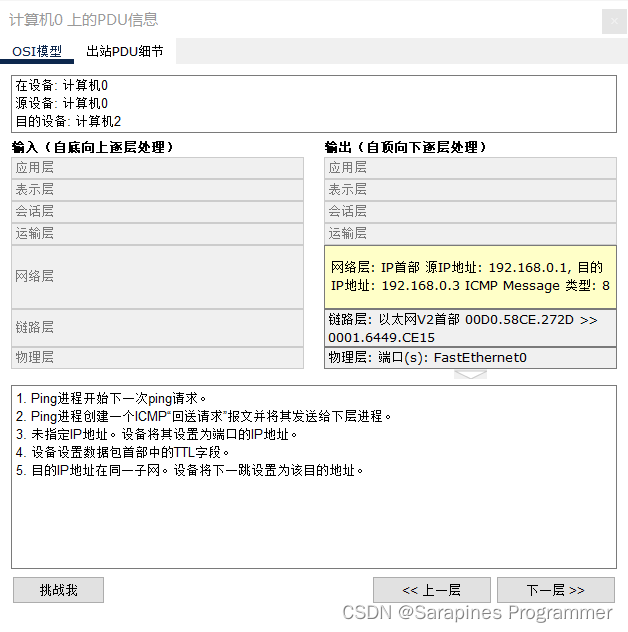The image size is (628, 632).
Task: Click step 4 about the TTL字段
Action: pyautogui.click(x=123, y=452)
